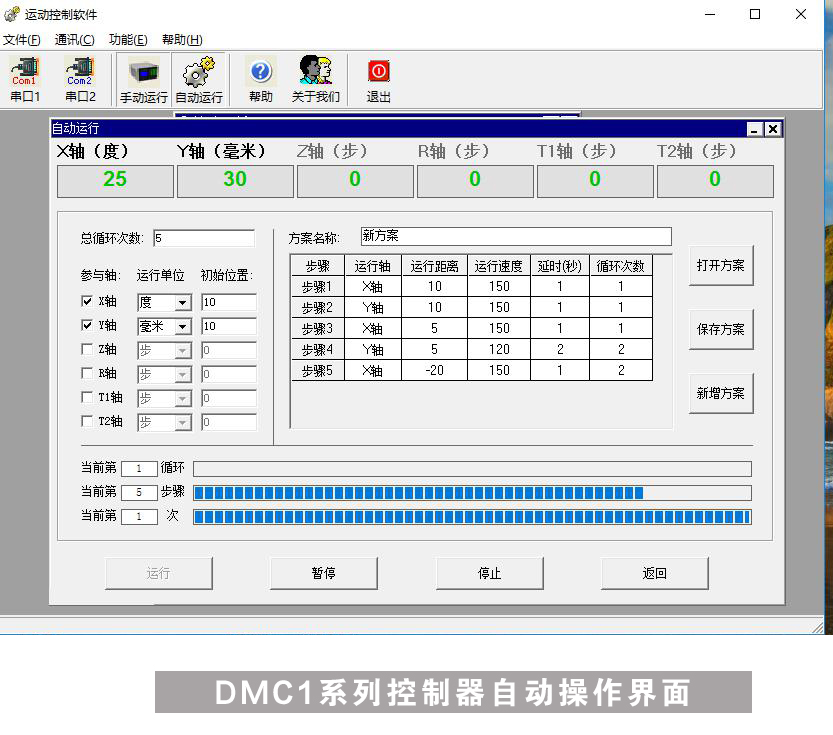Viewport: 833px width, 735px height.
Task: Open the 功能(E) menu
Action: 128,40
